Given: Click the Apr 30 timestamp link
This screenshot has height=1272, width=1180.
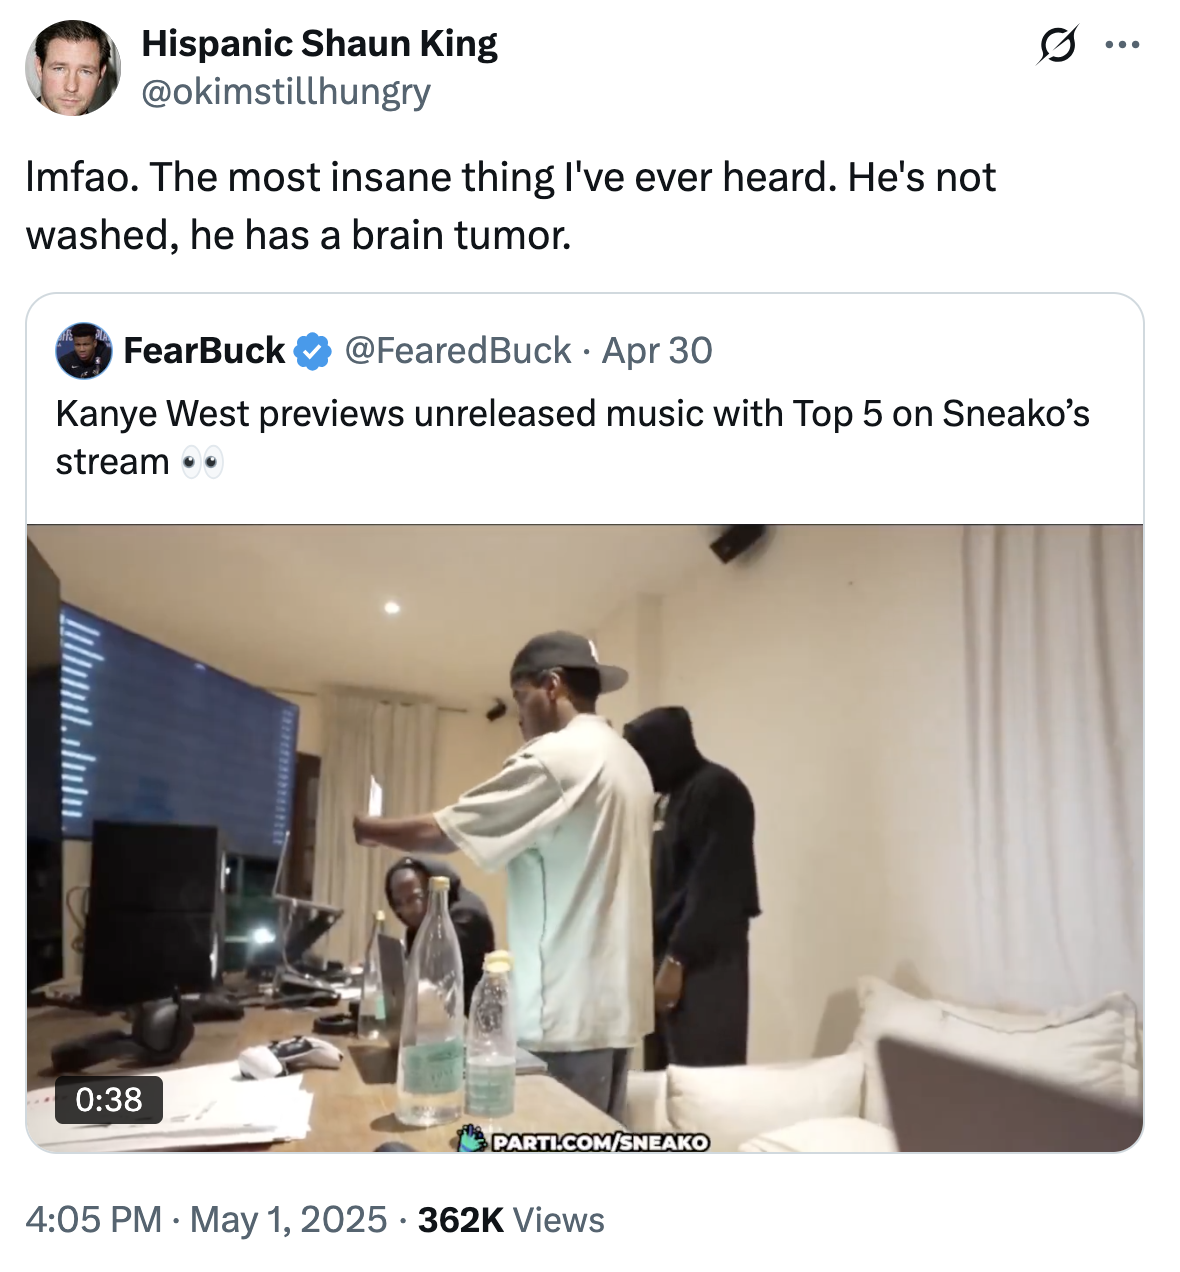Looking at the screenshot, I should tap(655, 350).
